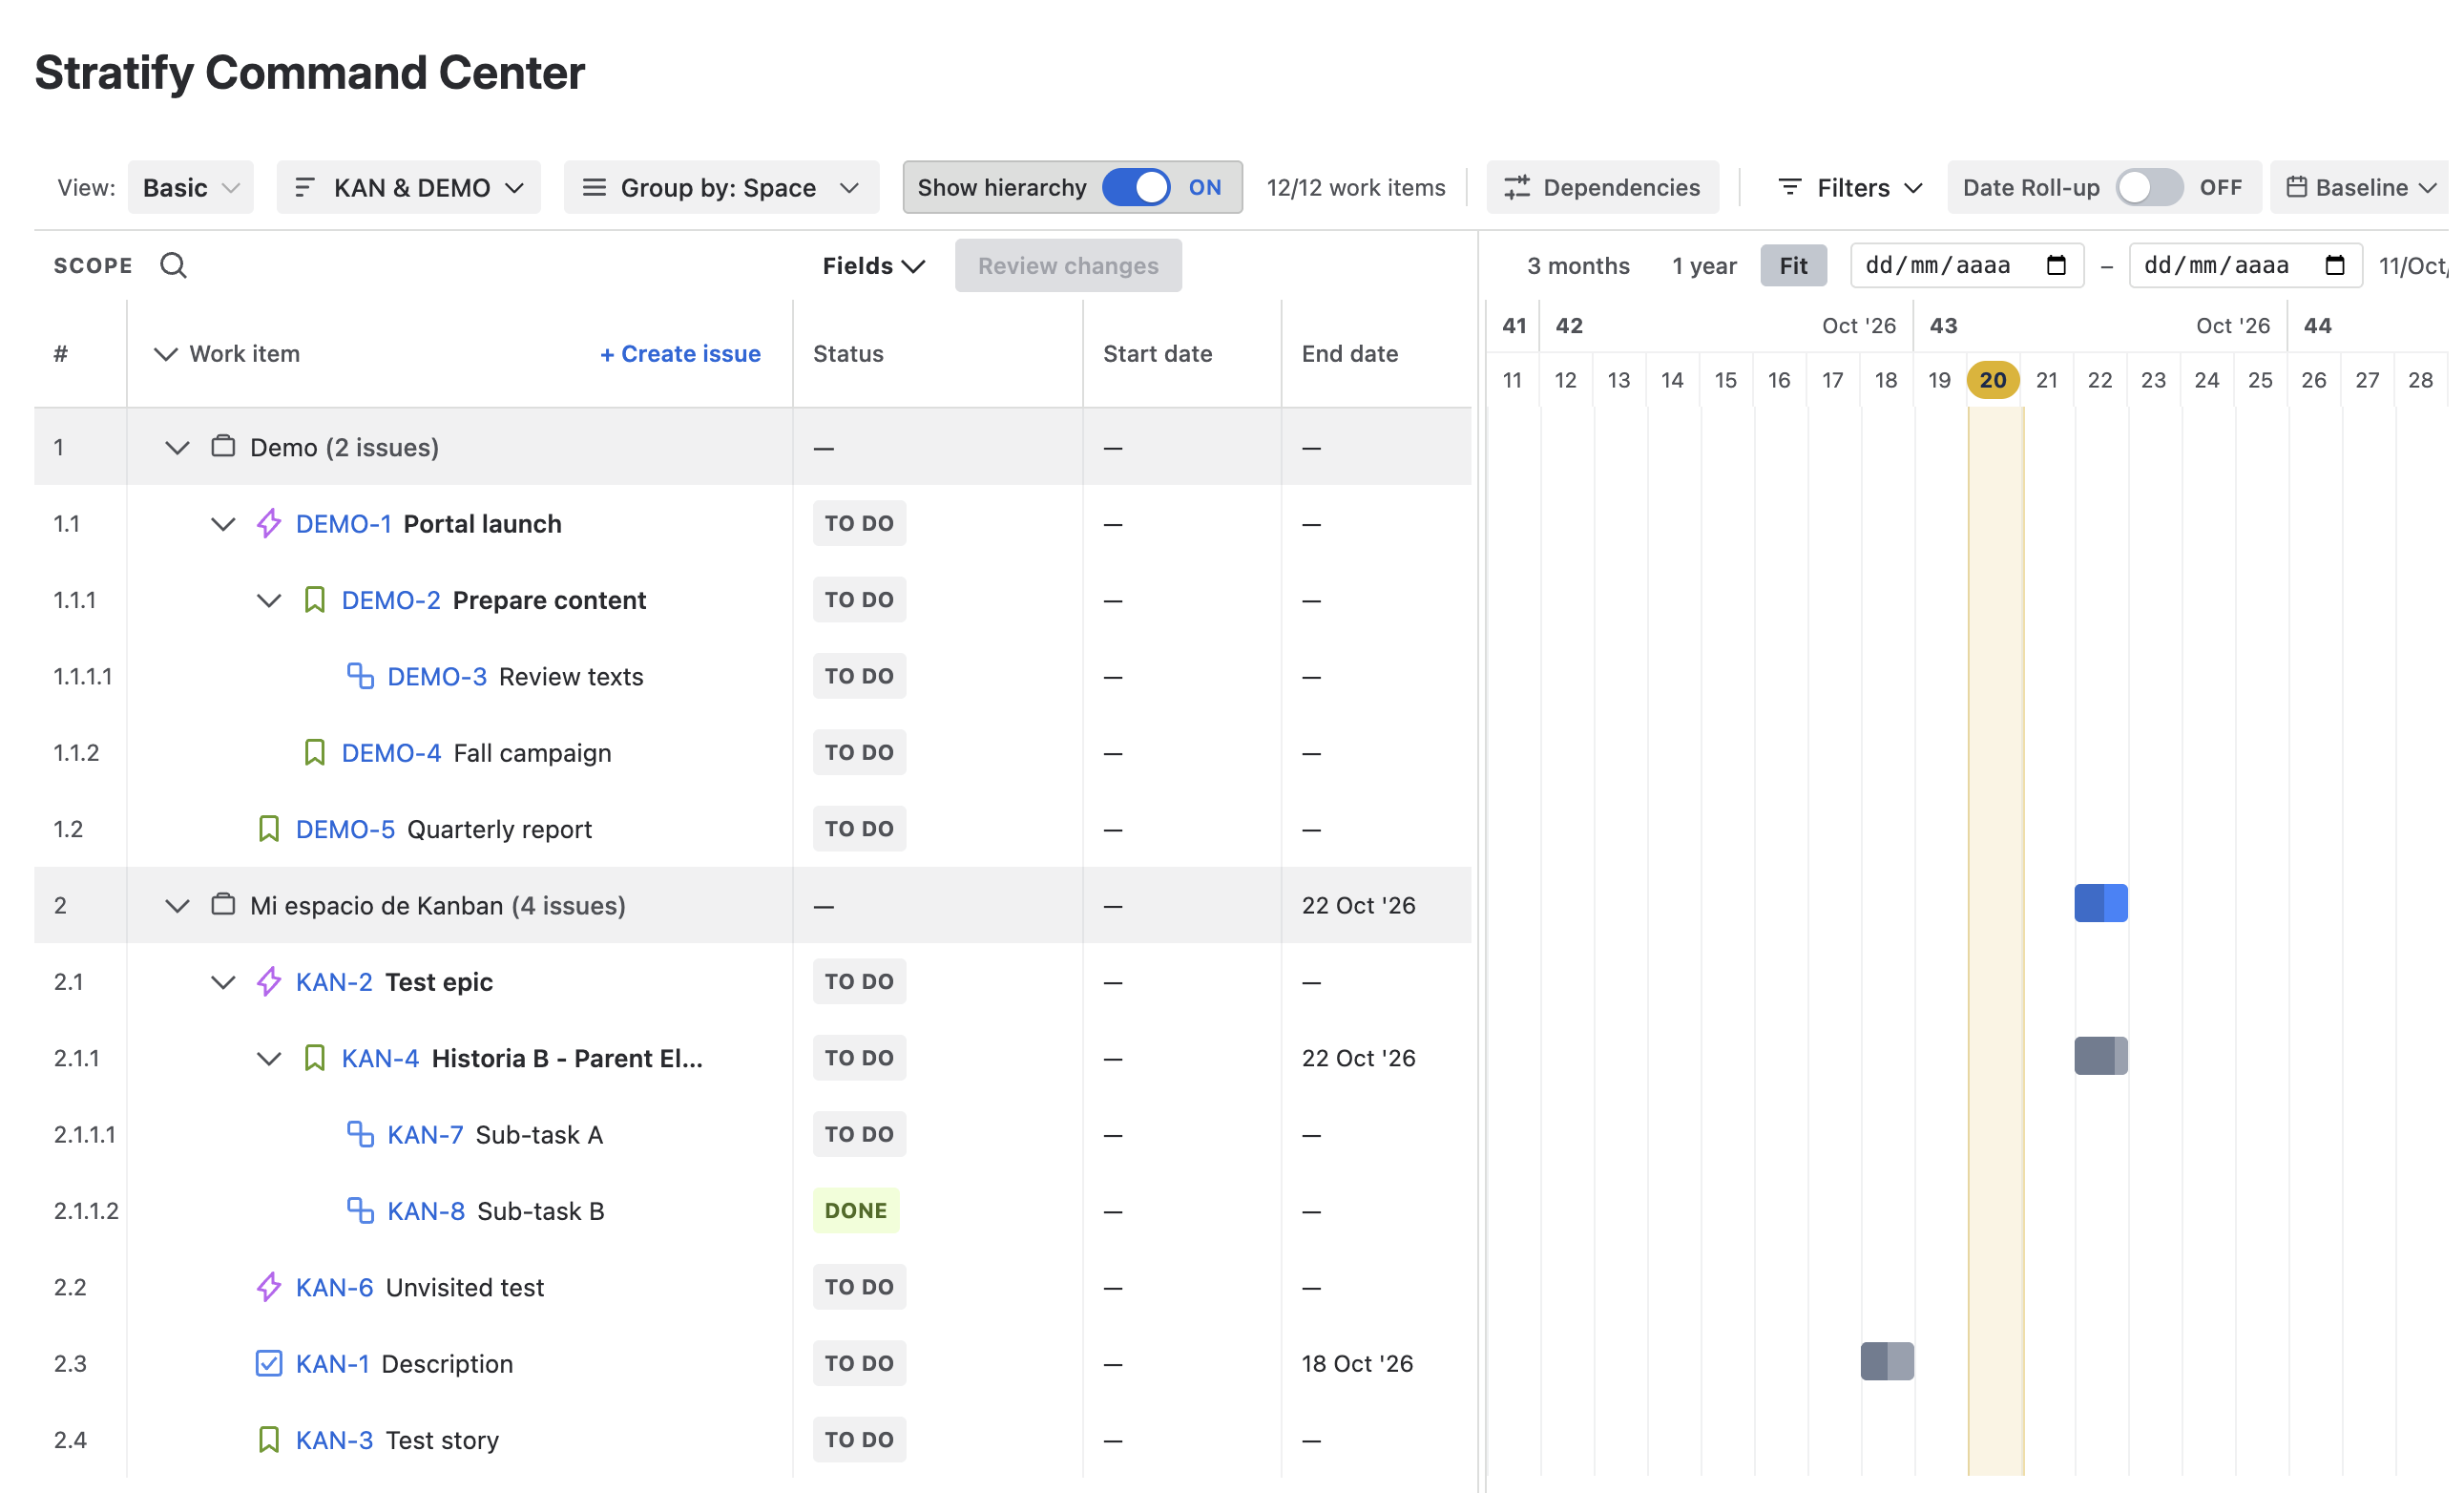
Task: Collapse the DEMO-1 Portal launch row
Action: point(223,524)
